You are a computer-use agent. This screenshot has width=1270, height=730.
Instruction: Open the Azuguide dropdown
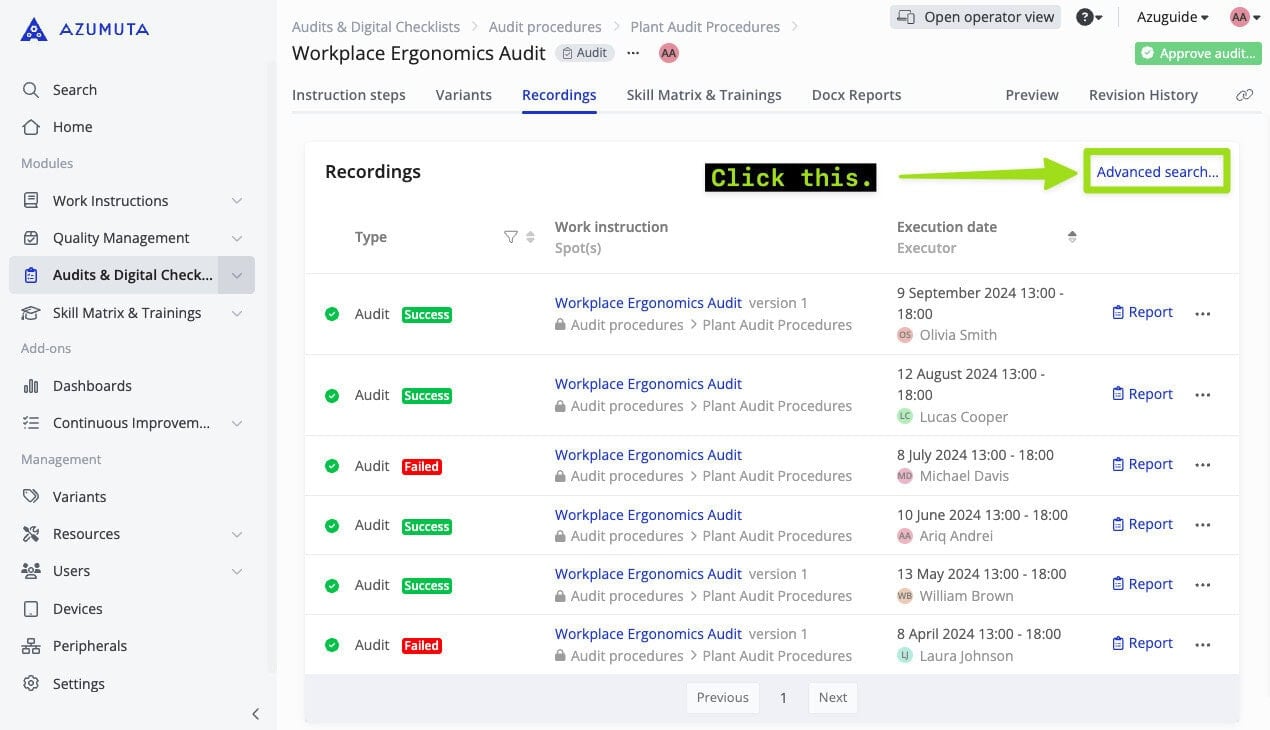1170,16
